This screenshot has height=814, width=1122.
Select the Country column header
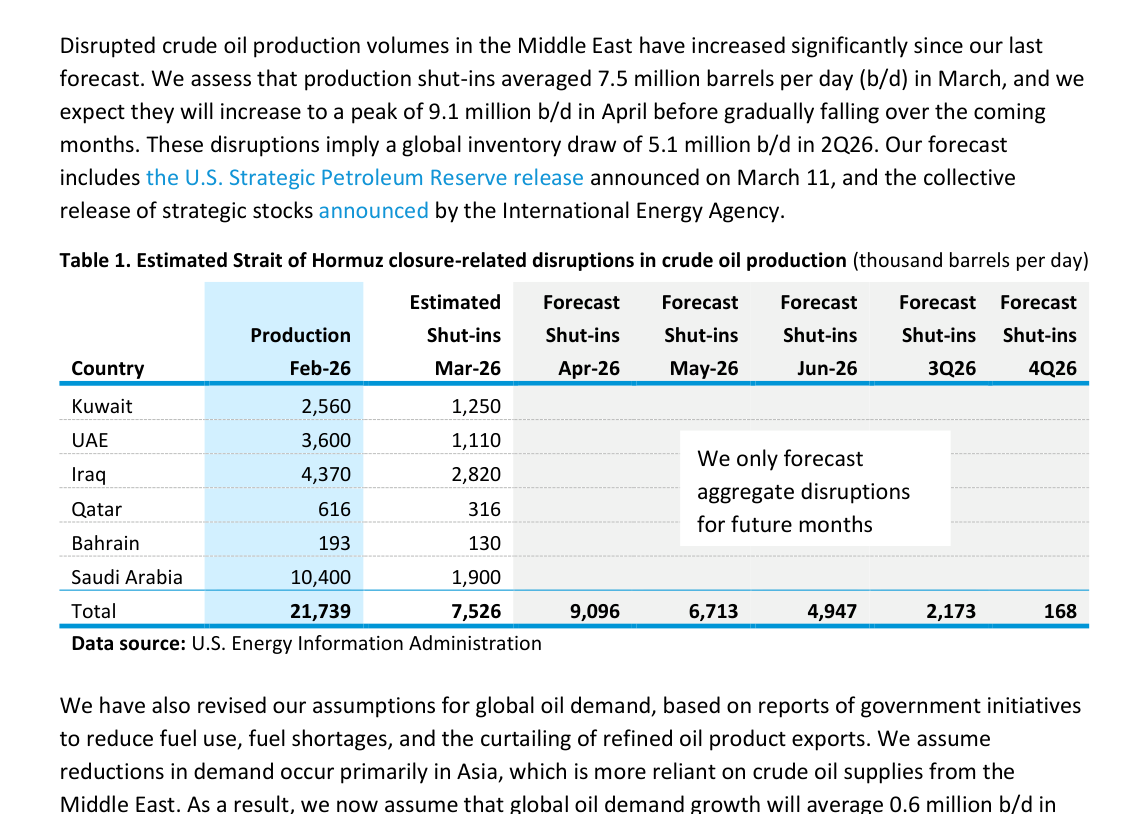point(108,368)
